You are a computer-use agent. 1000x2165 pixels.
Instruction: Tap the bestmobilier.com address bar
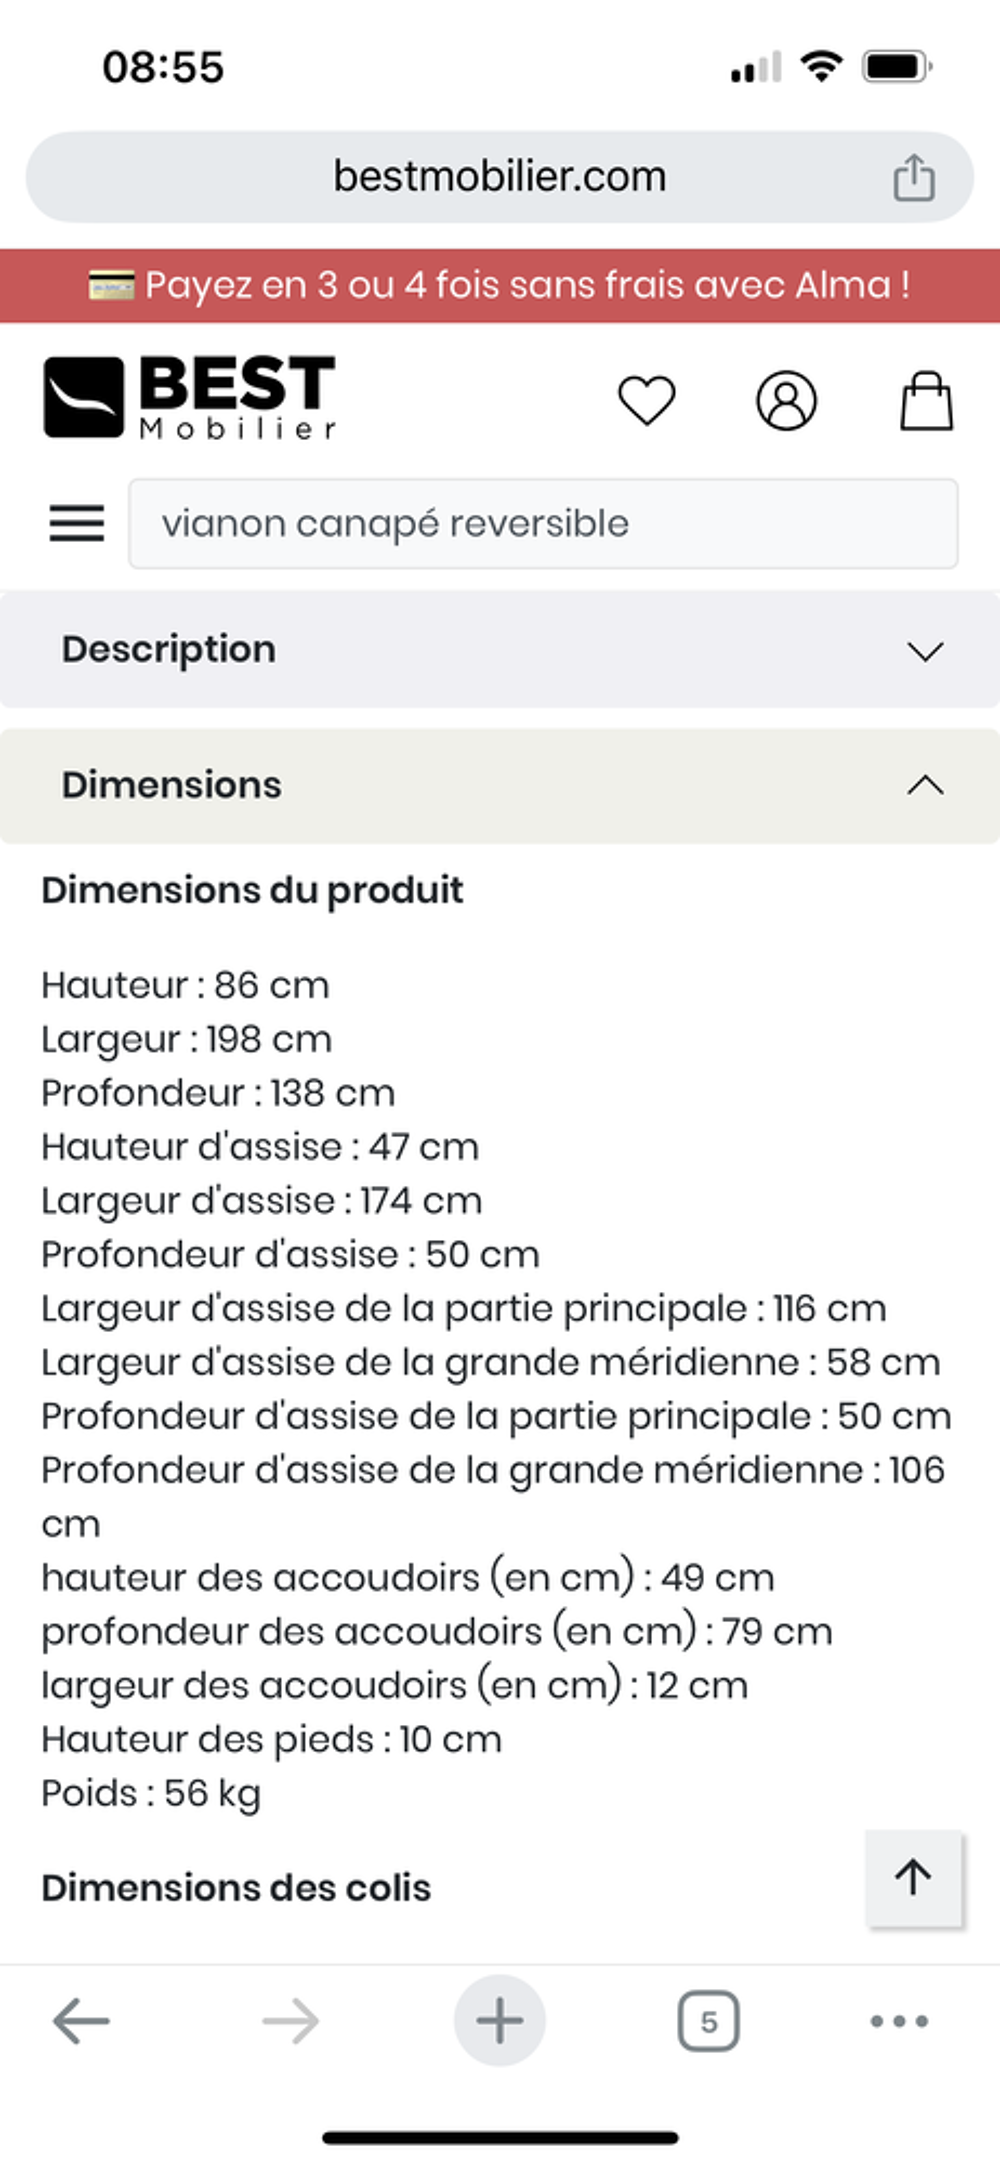(500, 177)
